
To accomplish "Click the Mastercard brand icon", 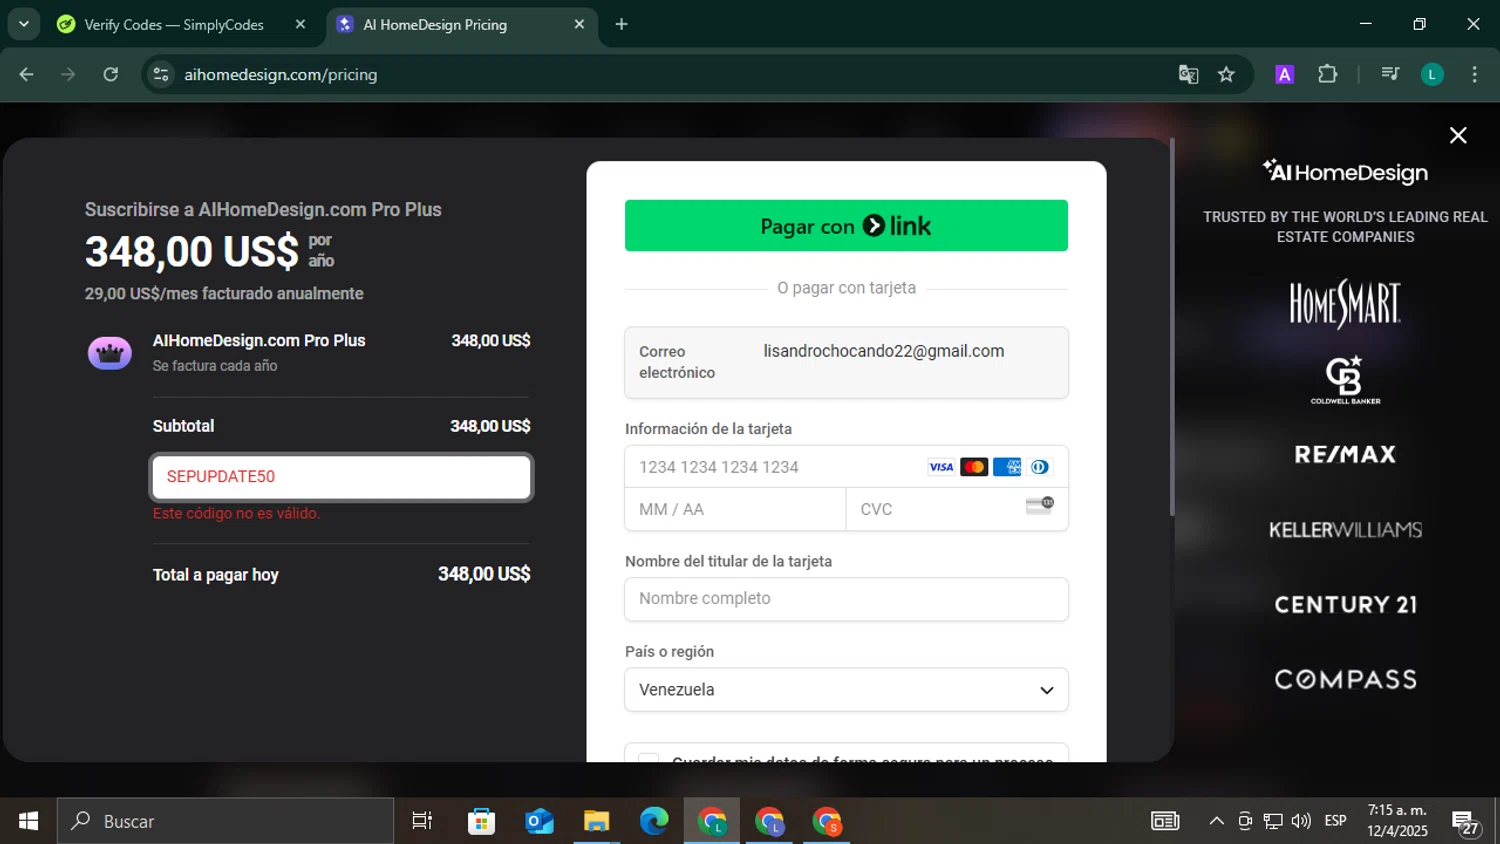I will [x=974, y=467].
